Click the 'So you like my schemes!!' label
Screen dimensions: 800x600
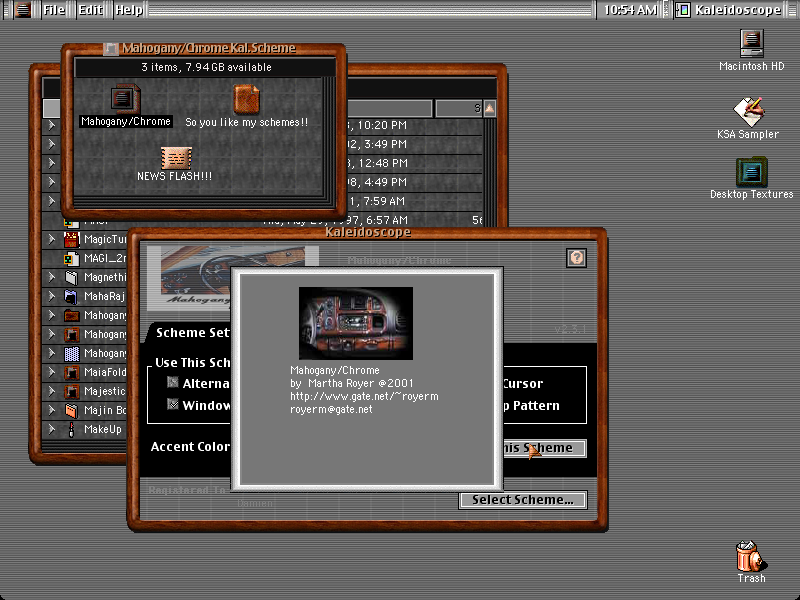(246, 122)
